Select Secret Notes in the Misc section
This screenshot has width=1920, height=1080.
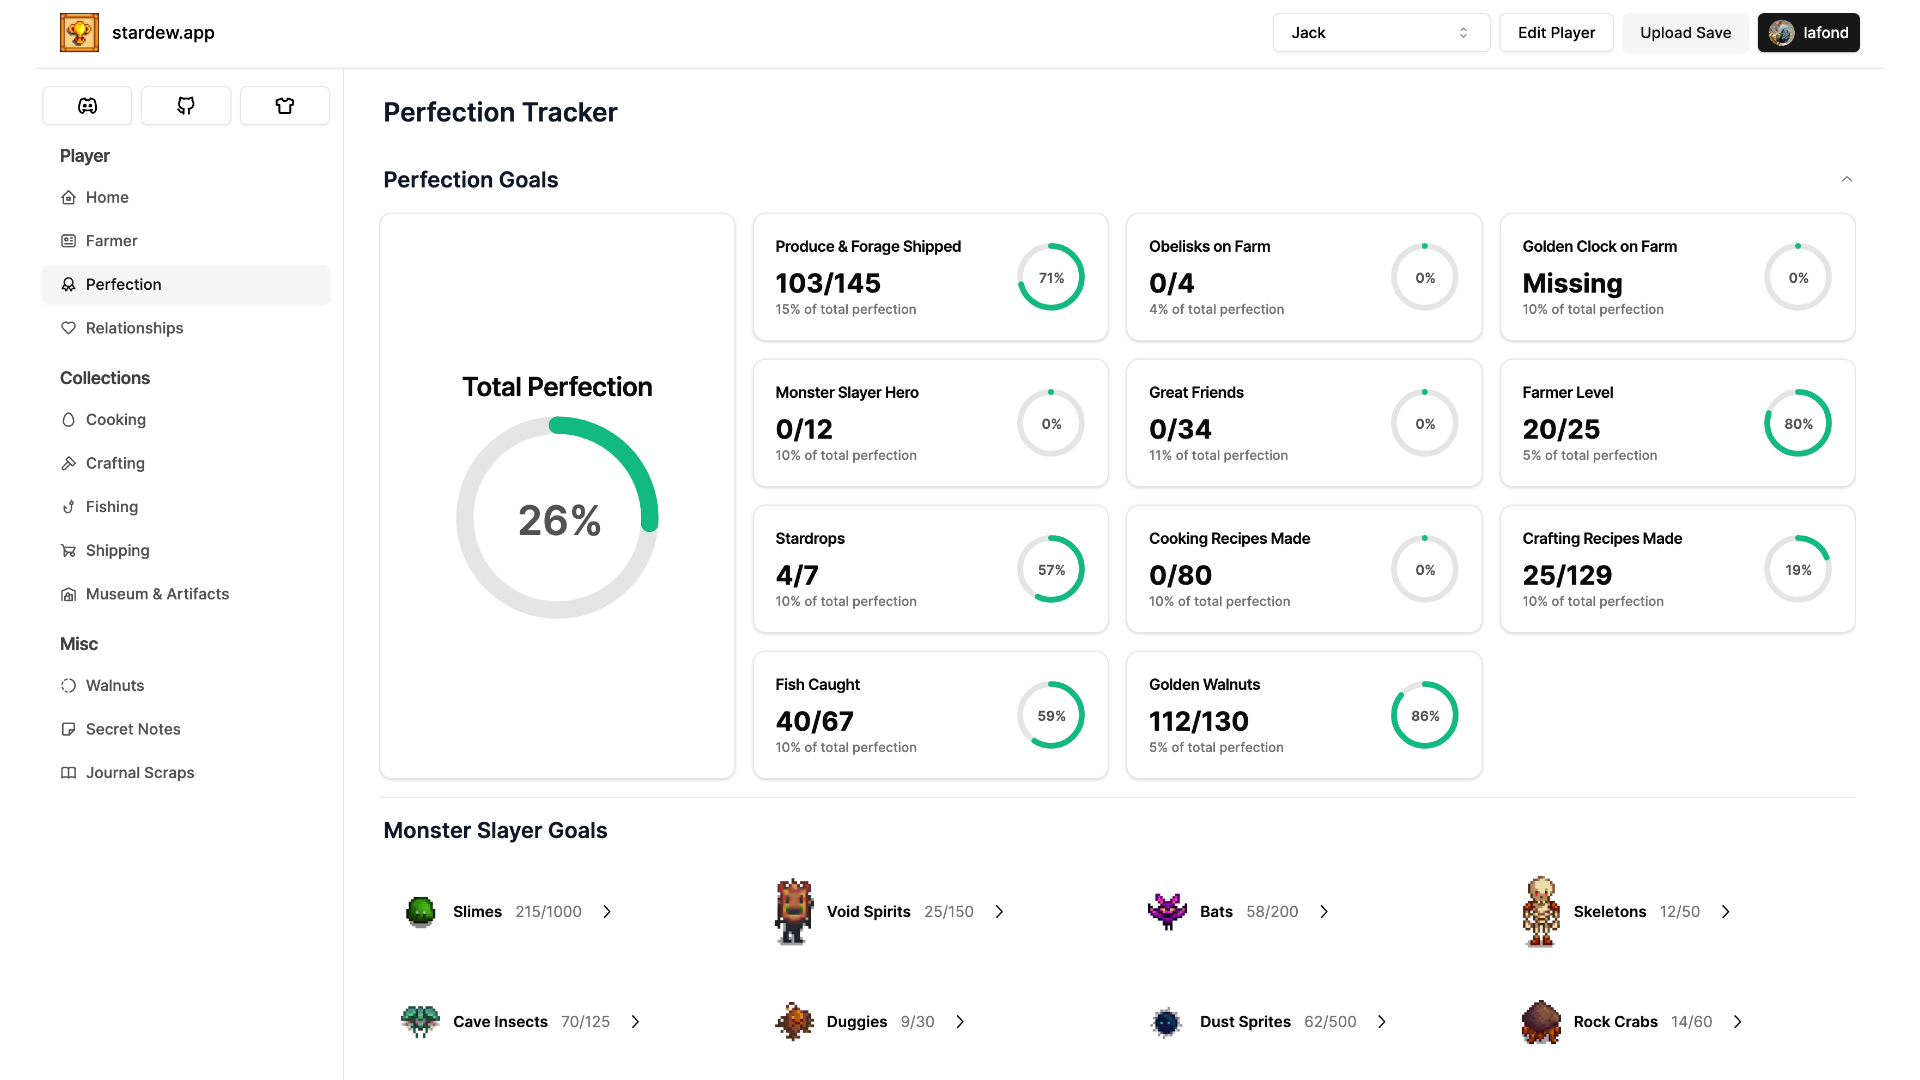click(x=133, y=729)
